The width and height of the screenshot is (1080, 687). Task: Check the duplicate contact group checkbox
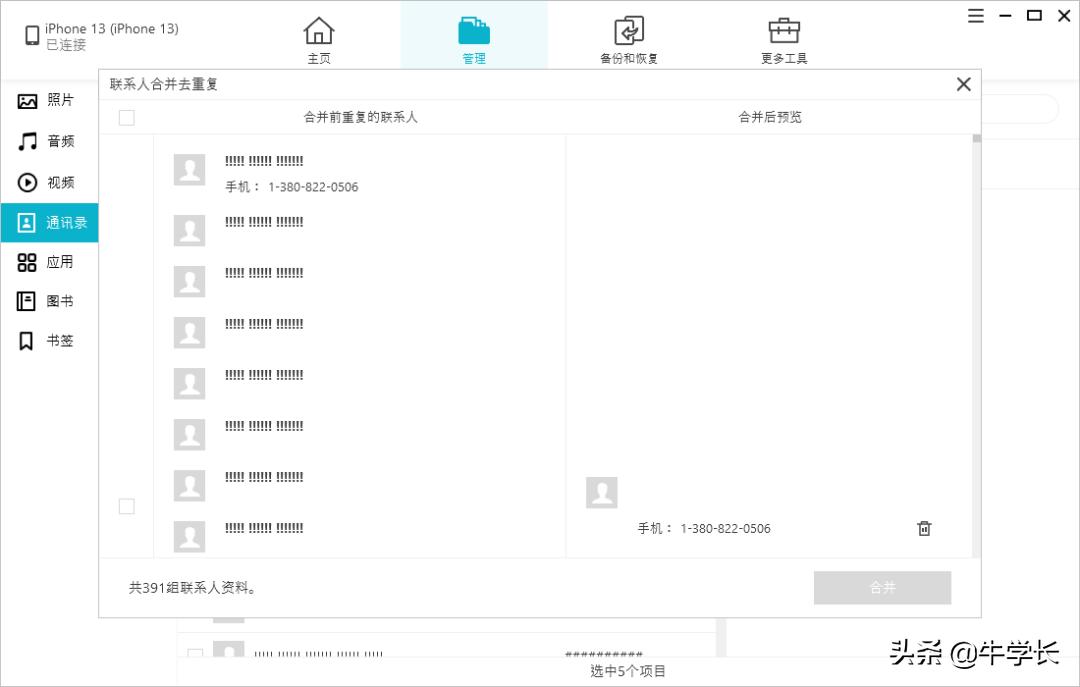click(126, 506)
